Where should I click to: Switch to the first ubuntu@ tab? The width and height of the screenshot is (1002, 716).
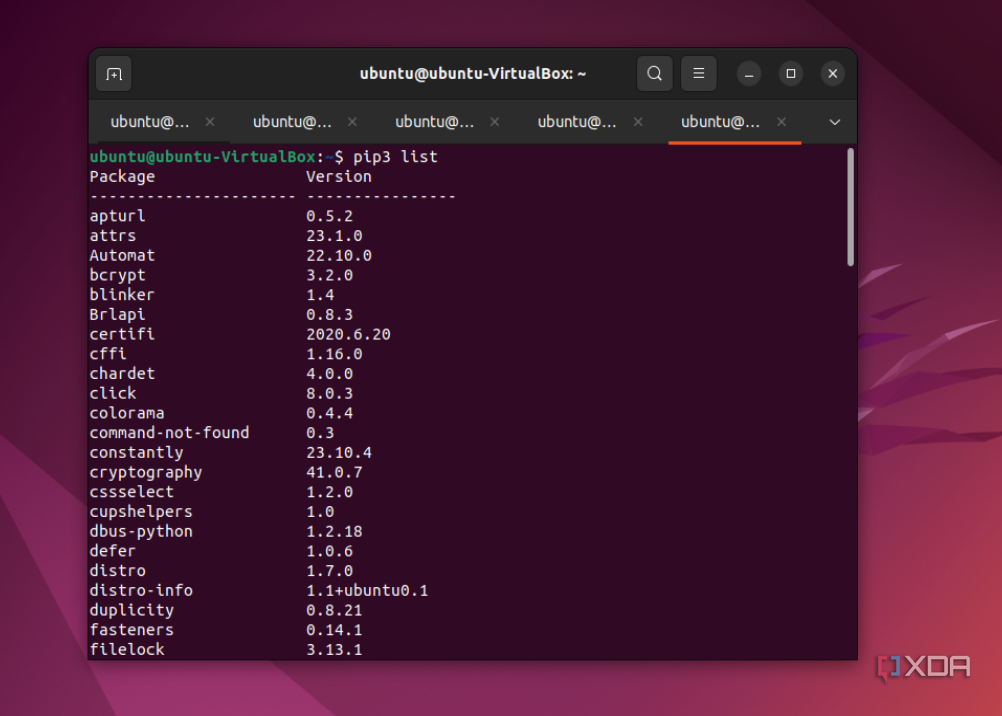[150, 122]
